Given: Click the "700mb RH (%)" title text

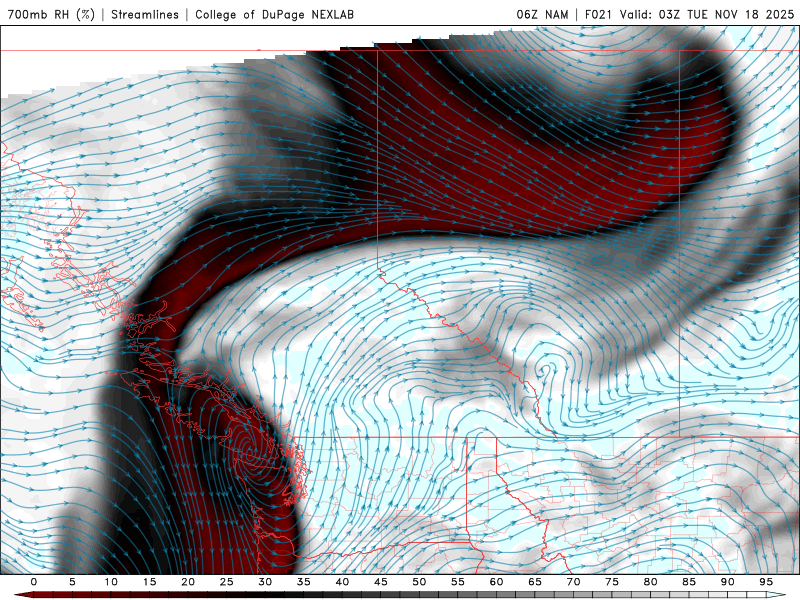Looking at the screenshot, I should point(51,14).
